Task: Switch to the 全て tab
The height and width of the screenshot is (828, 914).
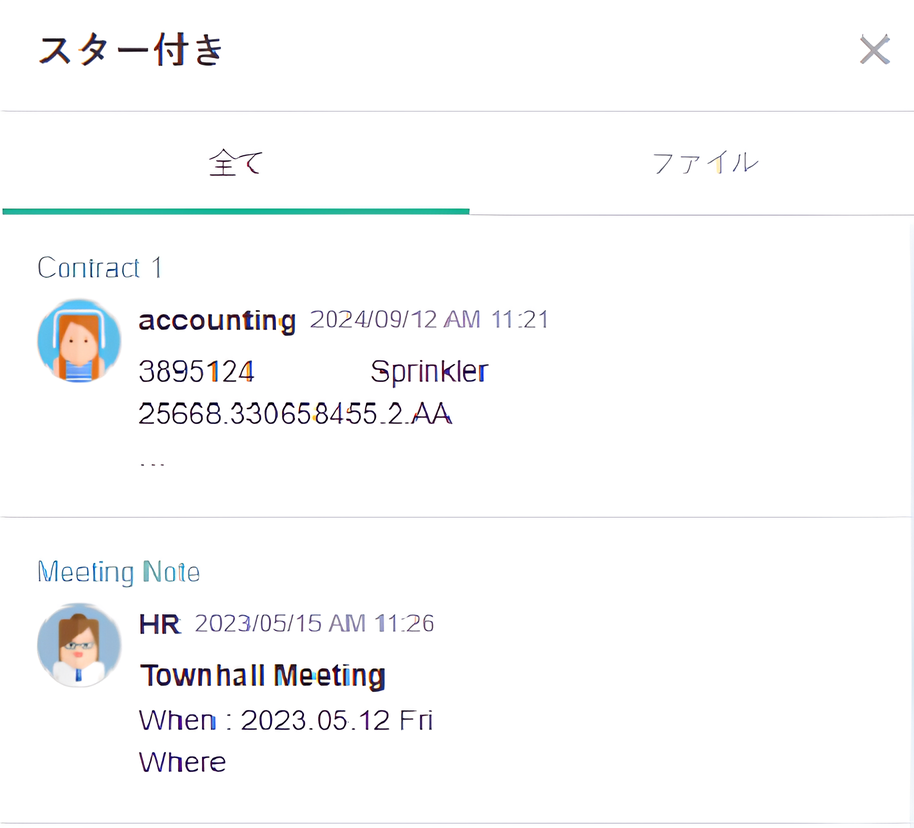Action: 236,163
